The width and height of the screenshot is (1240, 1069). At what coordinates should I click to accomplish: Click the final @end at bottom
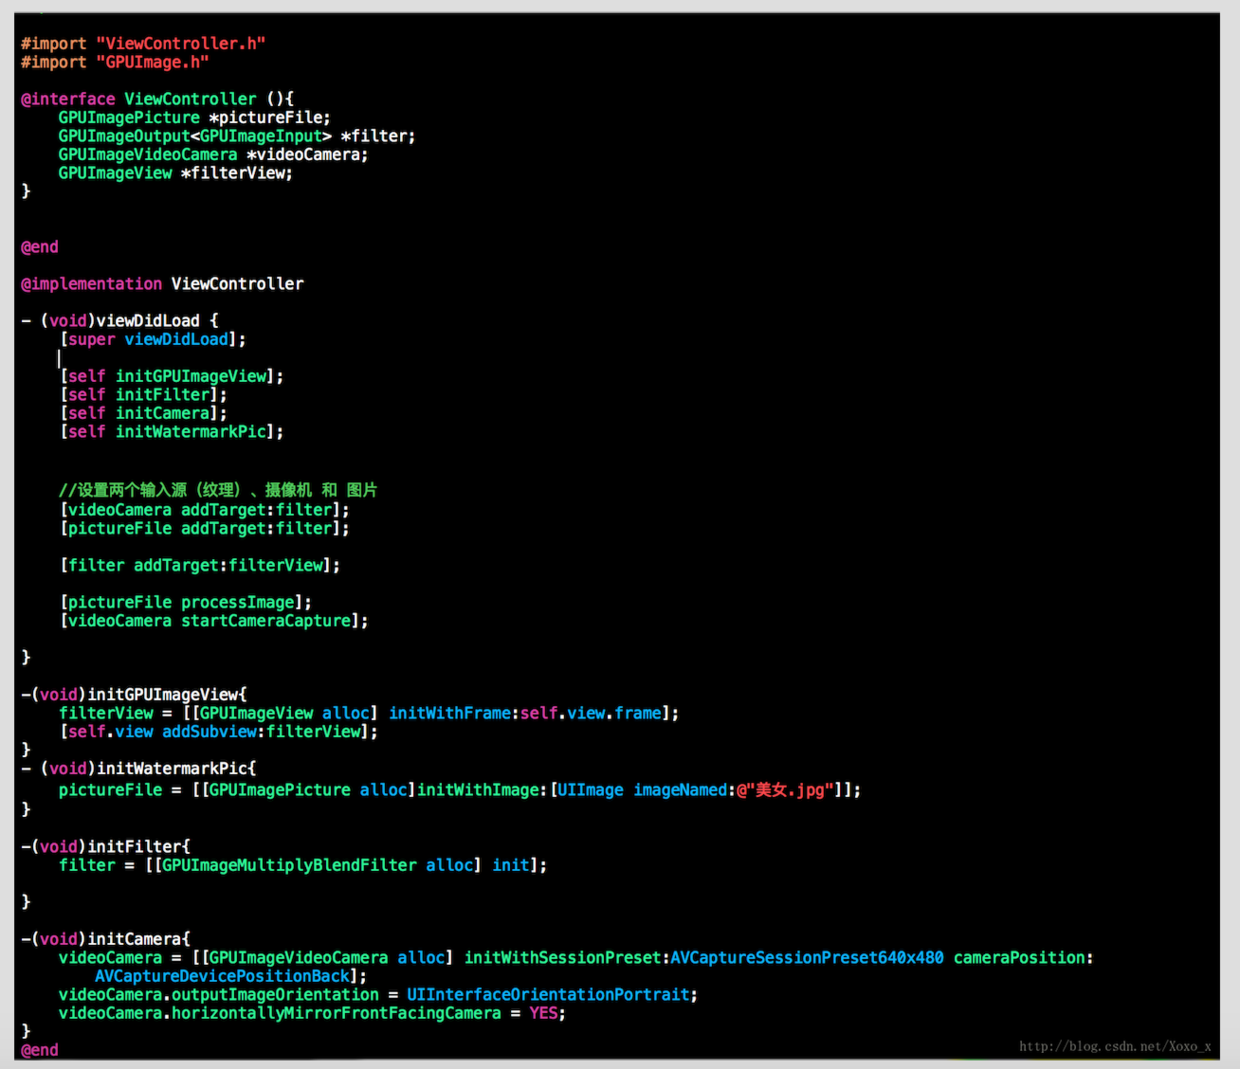pyautogui.click(x=40, y=1050)
